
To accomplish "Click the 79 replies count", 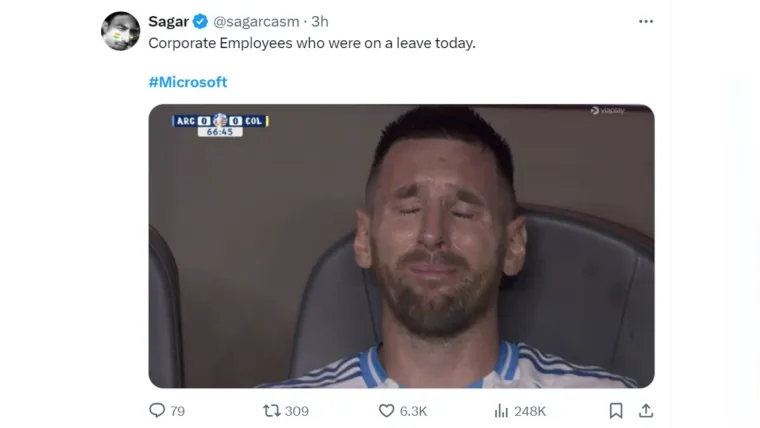I will point(178,410).
